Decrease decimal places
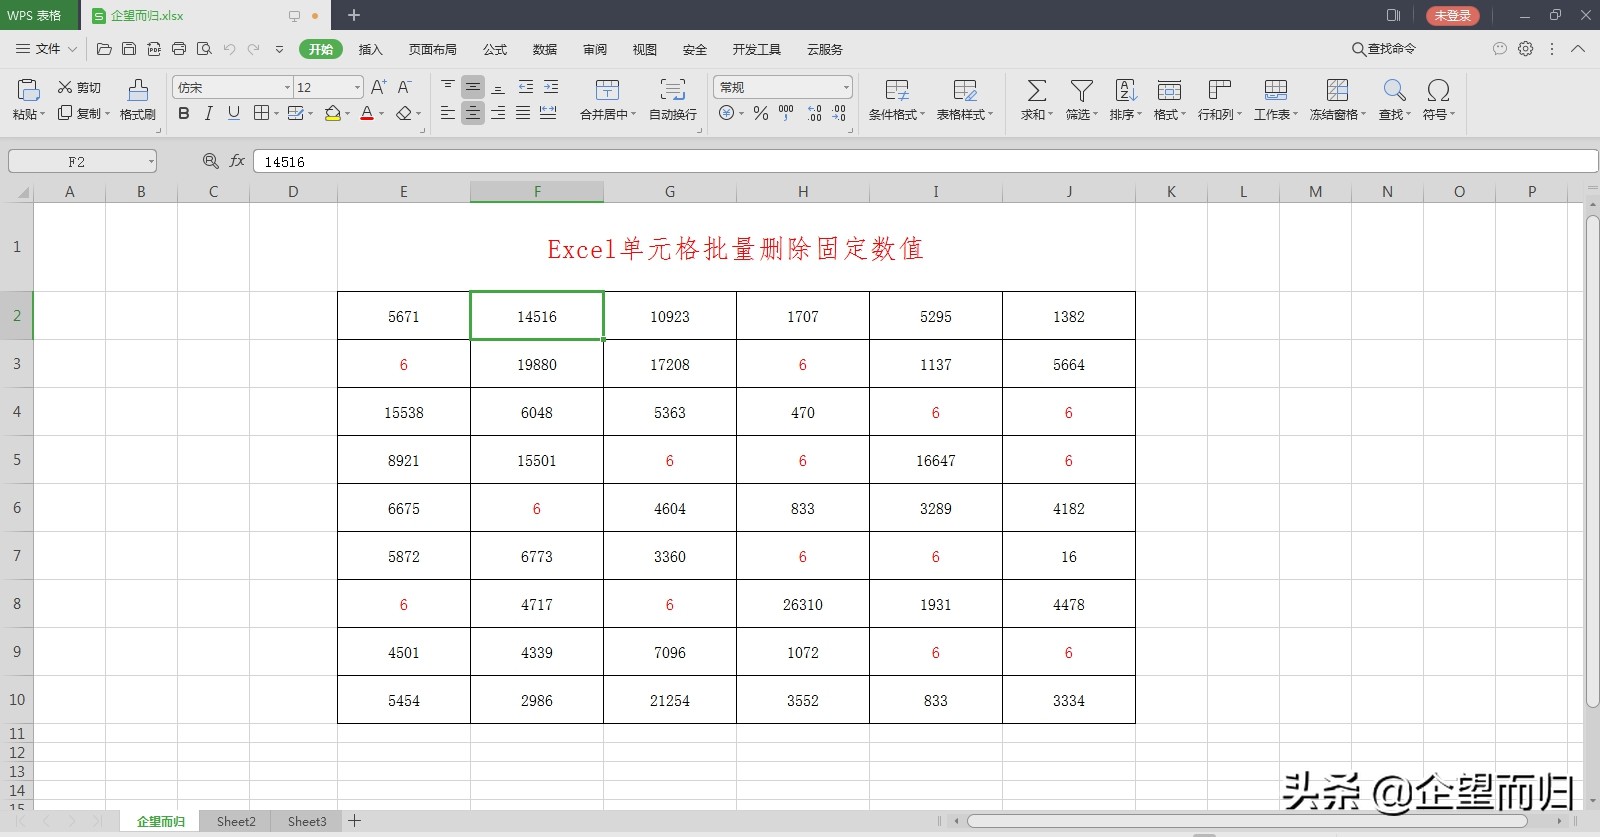This screenshot has height=837, width=1600. coord(839,114)
